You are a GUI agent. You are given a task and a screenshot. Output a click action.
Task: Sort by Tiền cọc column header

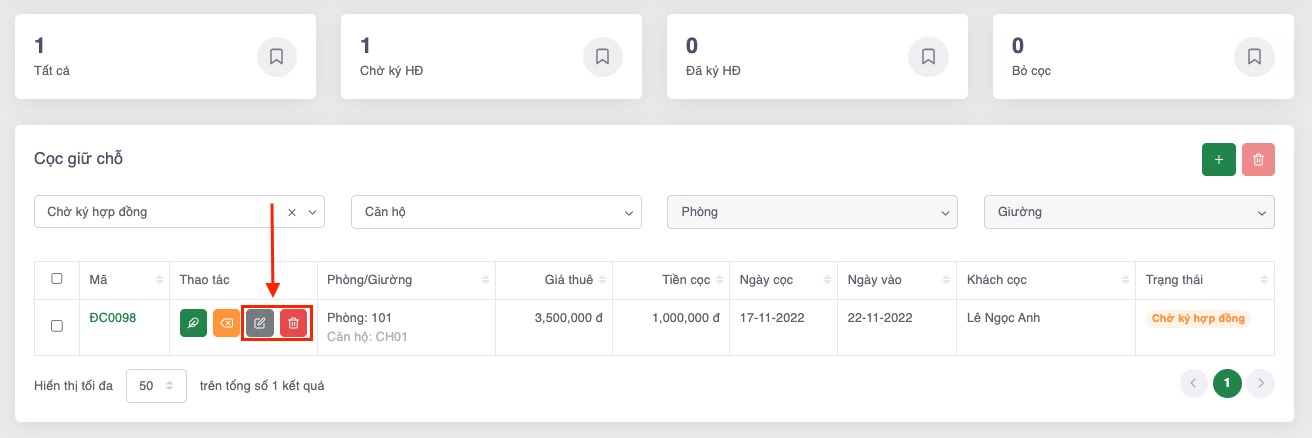[x=685, y=279]
